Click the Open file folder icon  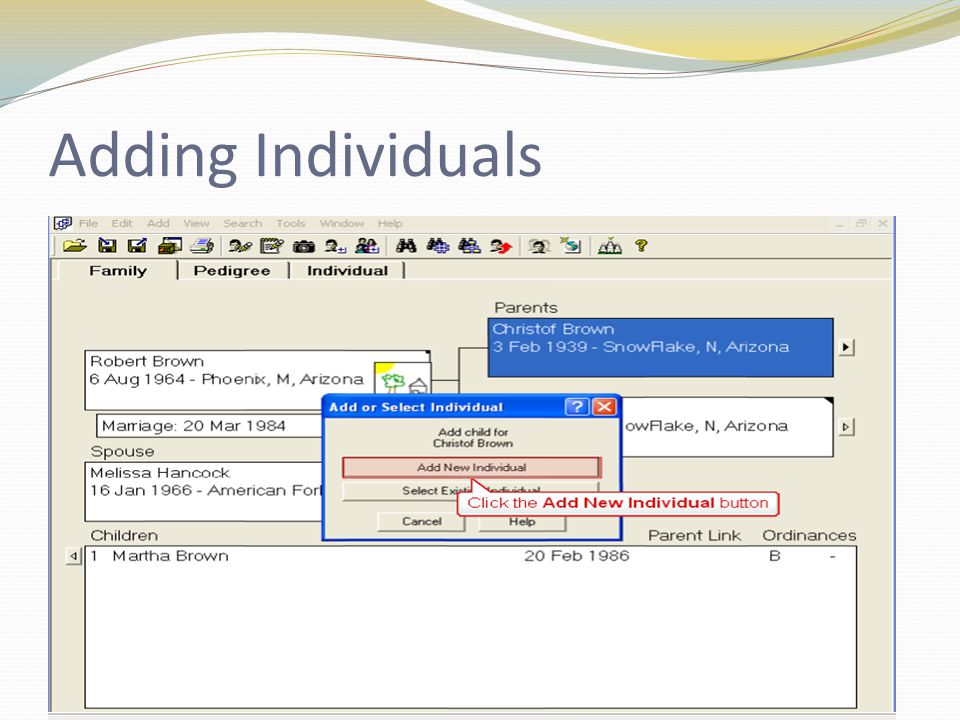coord(75,246)
